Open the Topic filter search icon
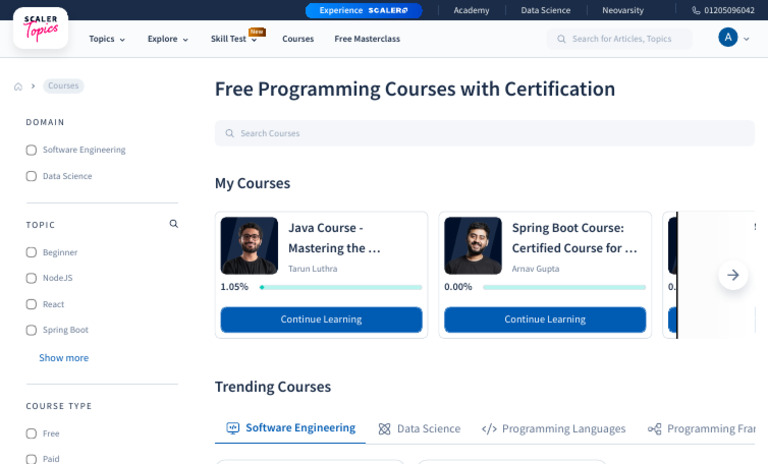This screenshot has height=464, width=768. (x=173, y=224)
